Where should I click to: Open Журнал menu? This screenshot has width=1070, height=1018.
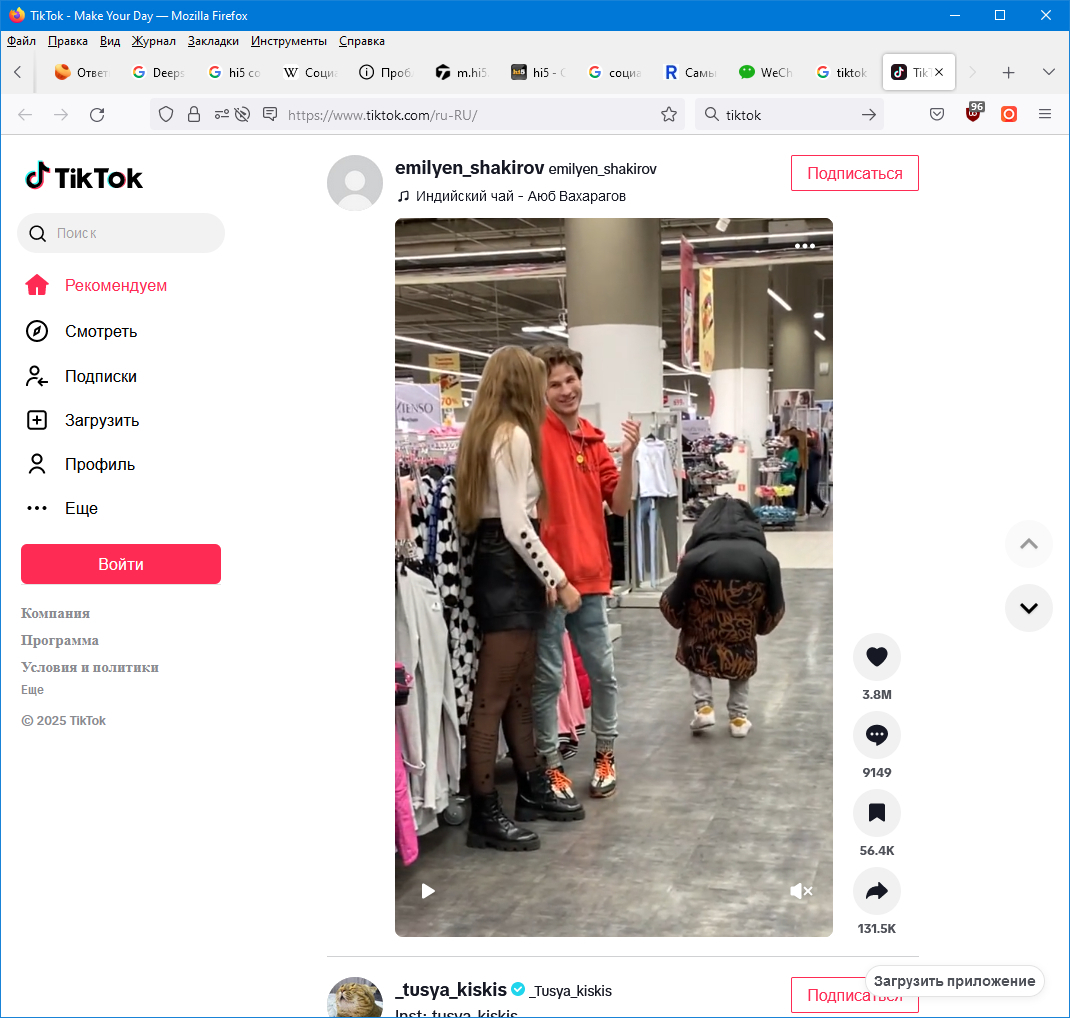click(154, 41)
